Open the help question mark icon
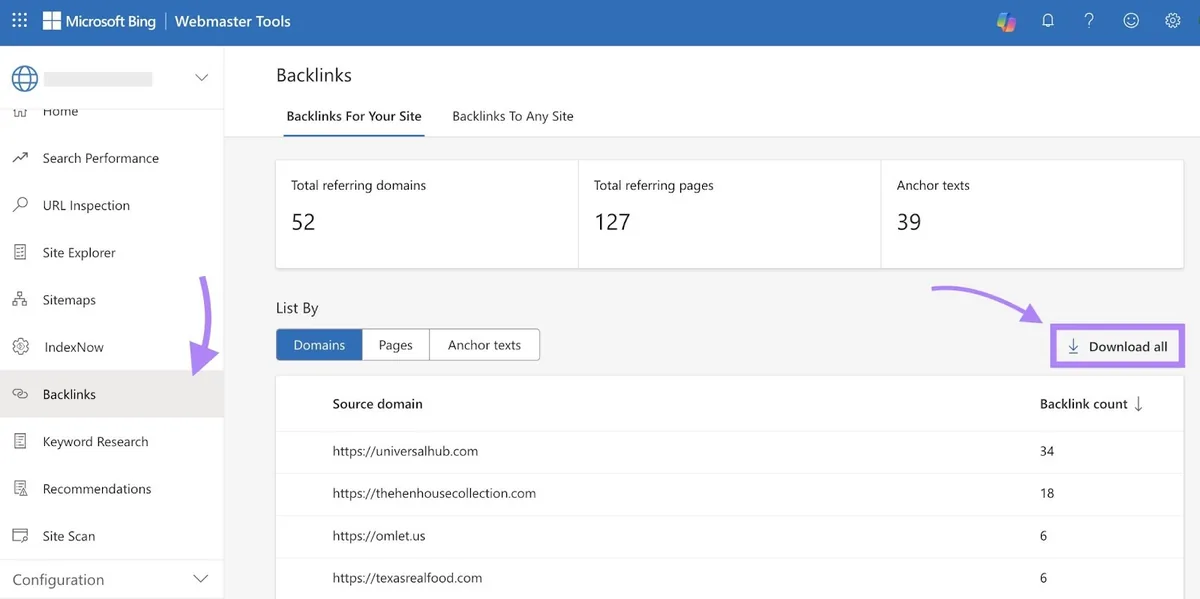The width and height of the screenshot is (1200, 599). click(1089, 21)
